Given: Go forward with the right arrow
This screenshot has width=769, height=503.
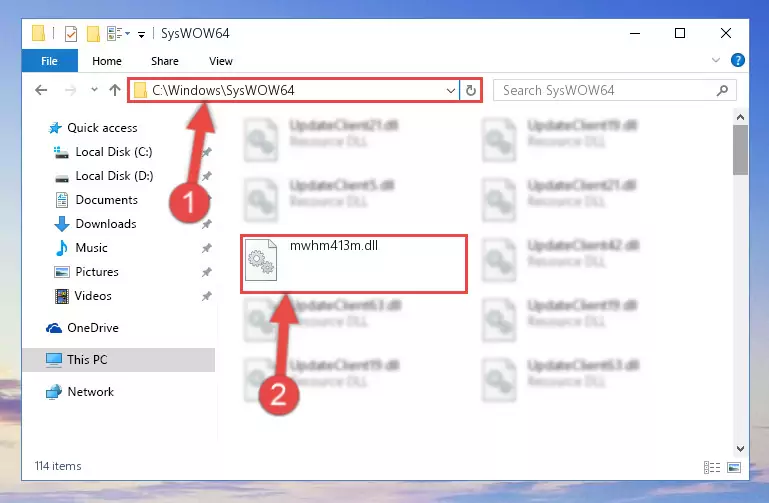Looking at the screenshot, I should coord(71,90).
